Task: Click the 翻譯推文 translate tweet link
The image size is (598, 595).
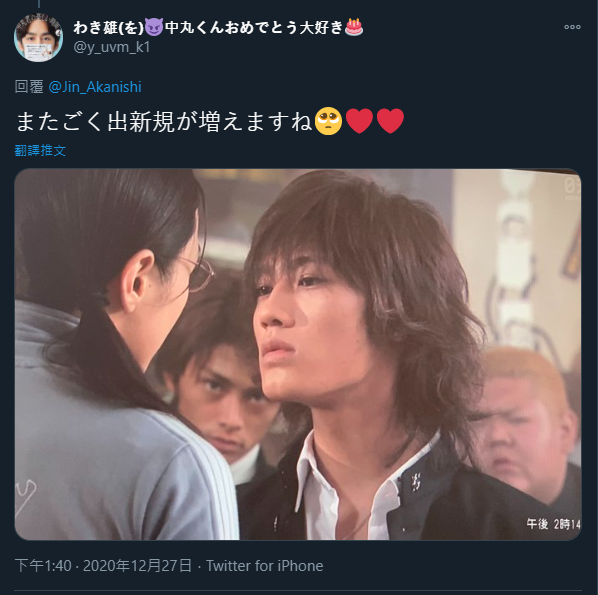Action: [x=40, y=150]
